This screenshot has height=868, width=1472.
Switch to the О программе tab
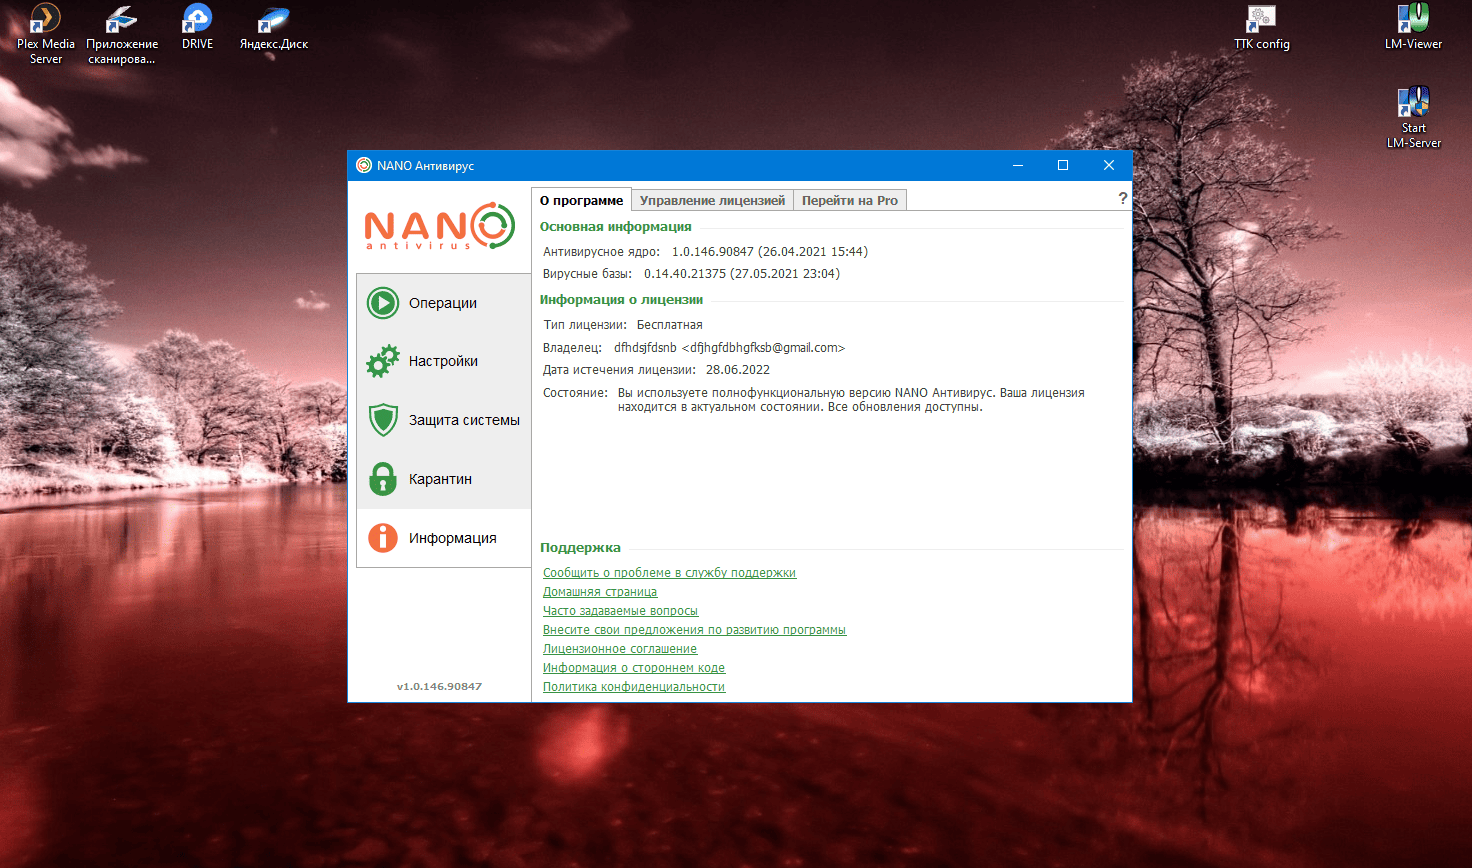[x=581, y=200]
